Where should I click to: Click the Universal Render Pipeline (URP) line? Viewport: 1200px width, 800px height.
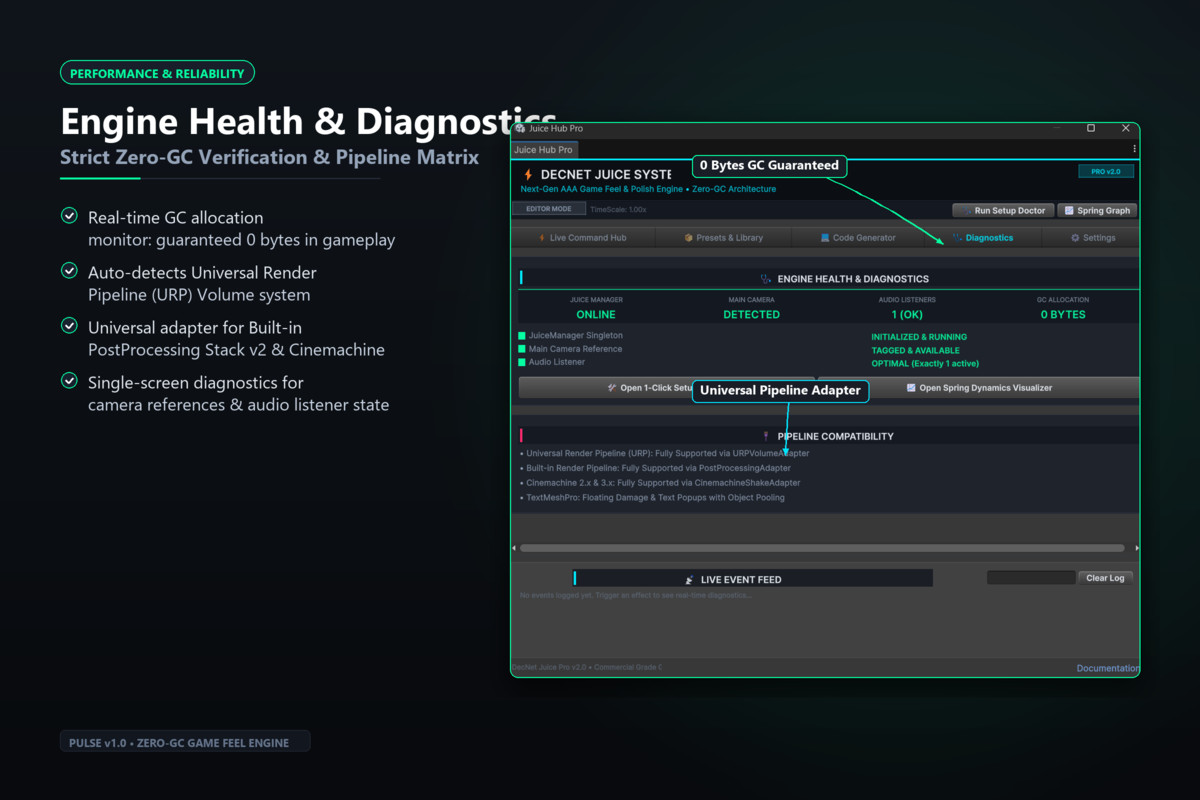pos(665,453)
